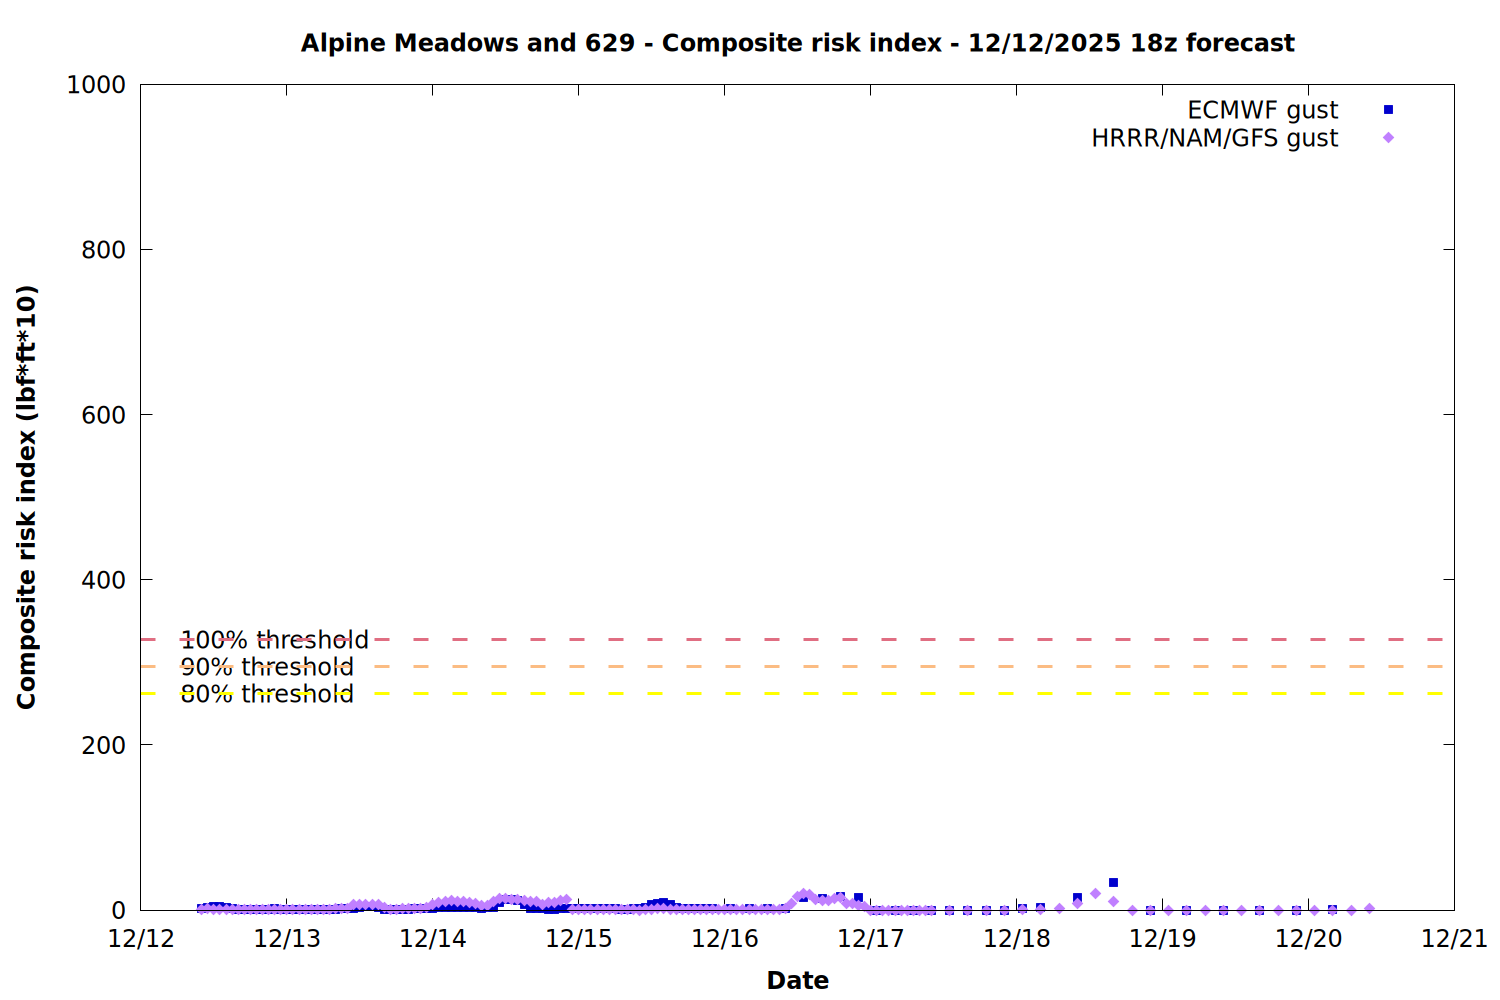Click the ECMWF gust legend label
Screen dimensions: 1500x1000
1262,110
